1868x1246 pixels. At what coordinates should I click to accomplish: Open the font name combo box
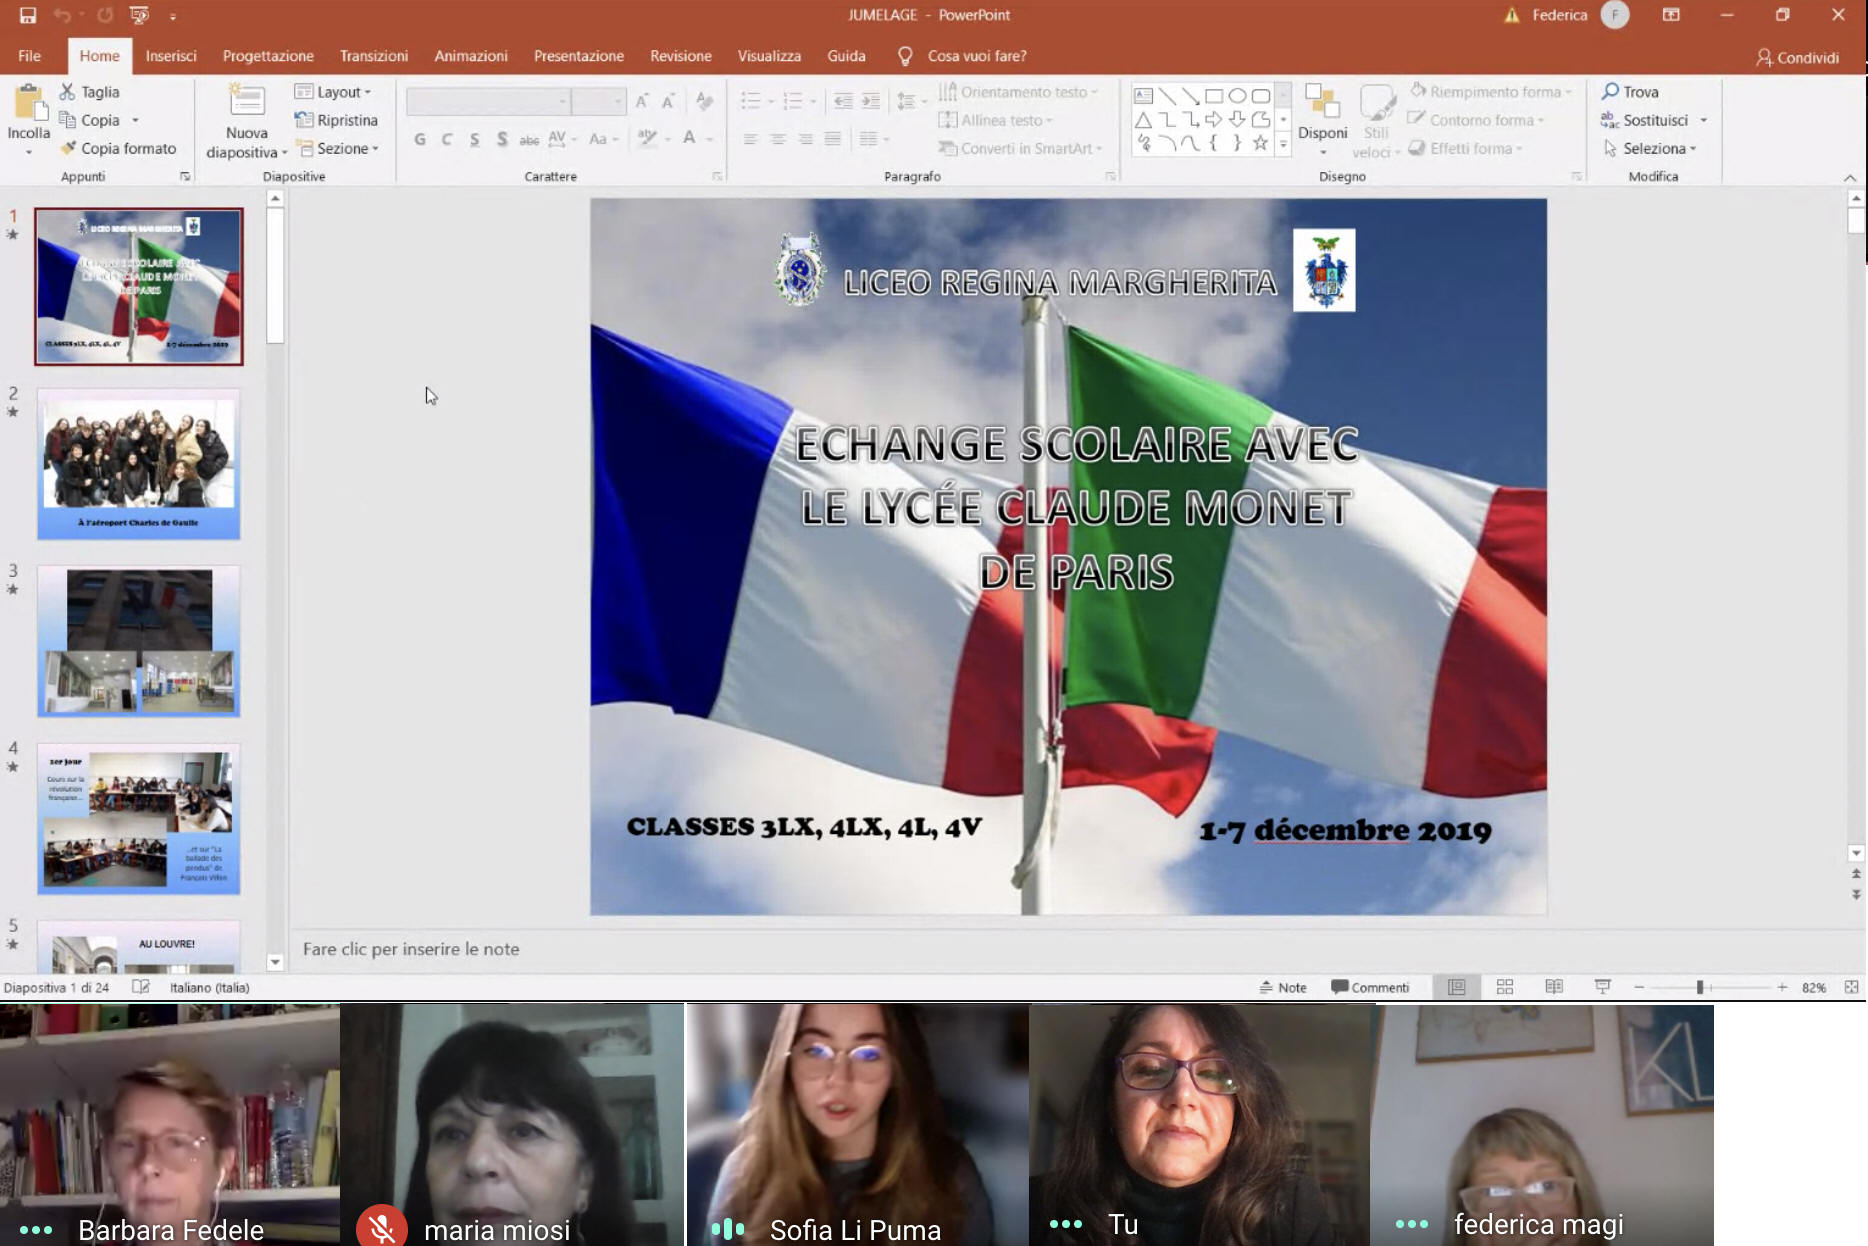click(488, 101)
